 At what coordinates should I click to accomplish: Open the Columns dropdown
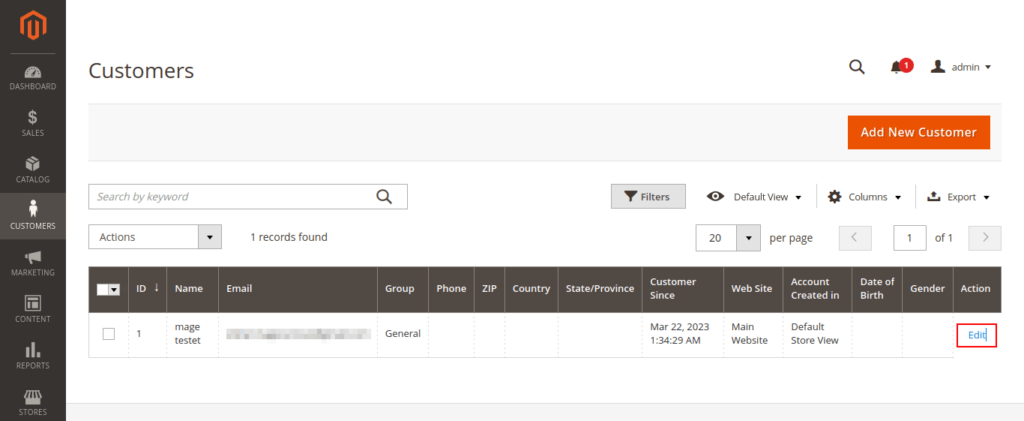pos(865,197)
